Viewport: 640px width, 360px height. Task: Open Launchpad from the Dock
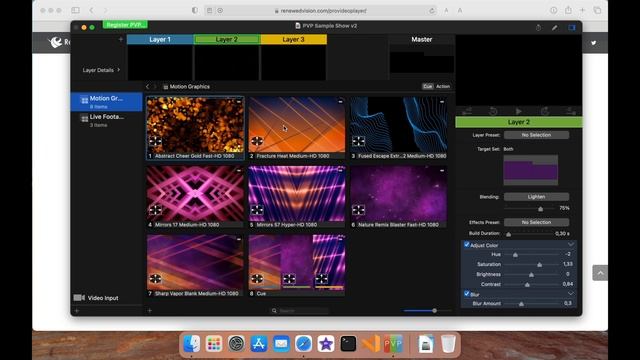[x=214, y=344]
